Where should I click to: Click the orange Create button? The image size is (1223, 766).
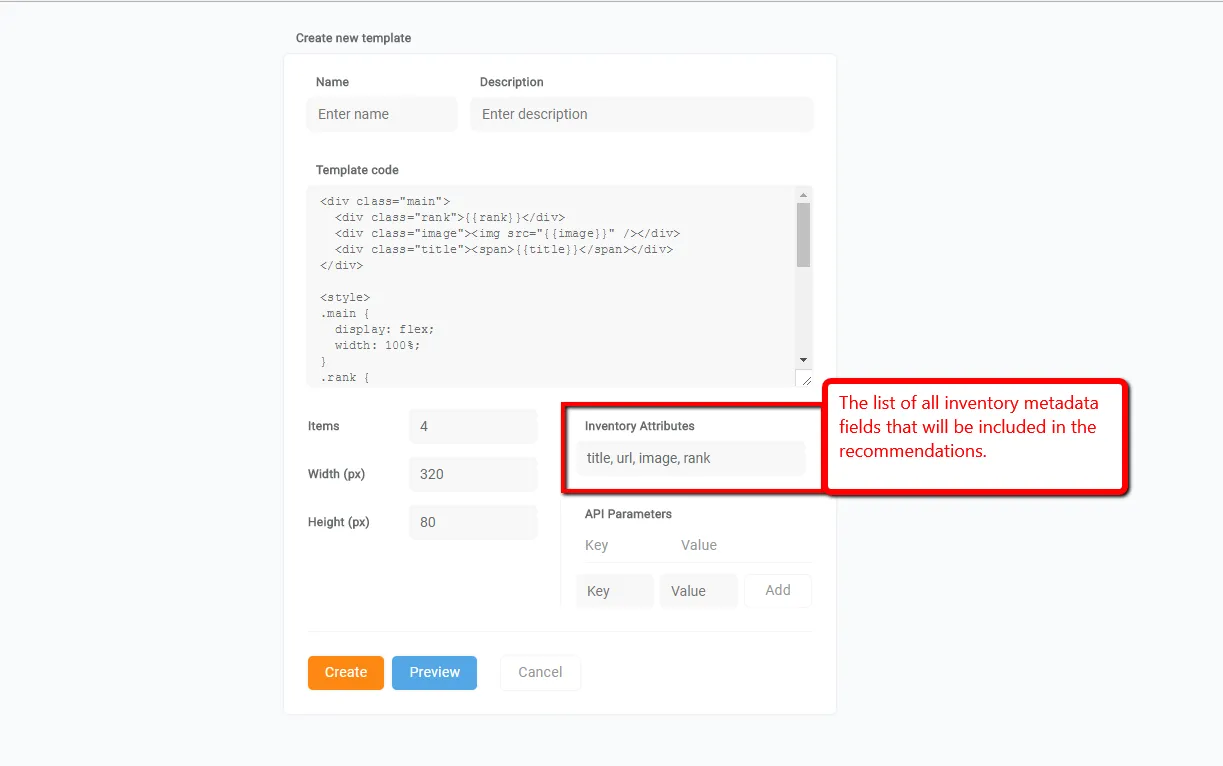click(346, 672)
